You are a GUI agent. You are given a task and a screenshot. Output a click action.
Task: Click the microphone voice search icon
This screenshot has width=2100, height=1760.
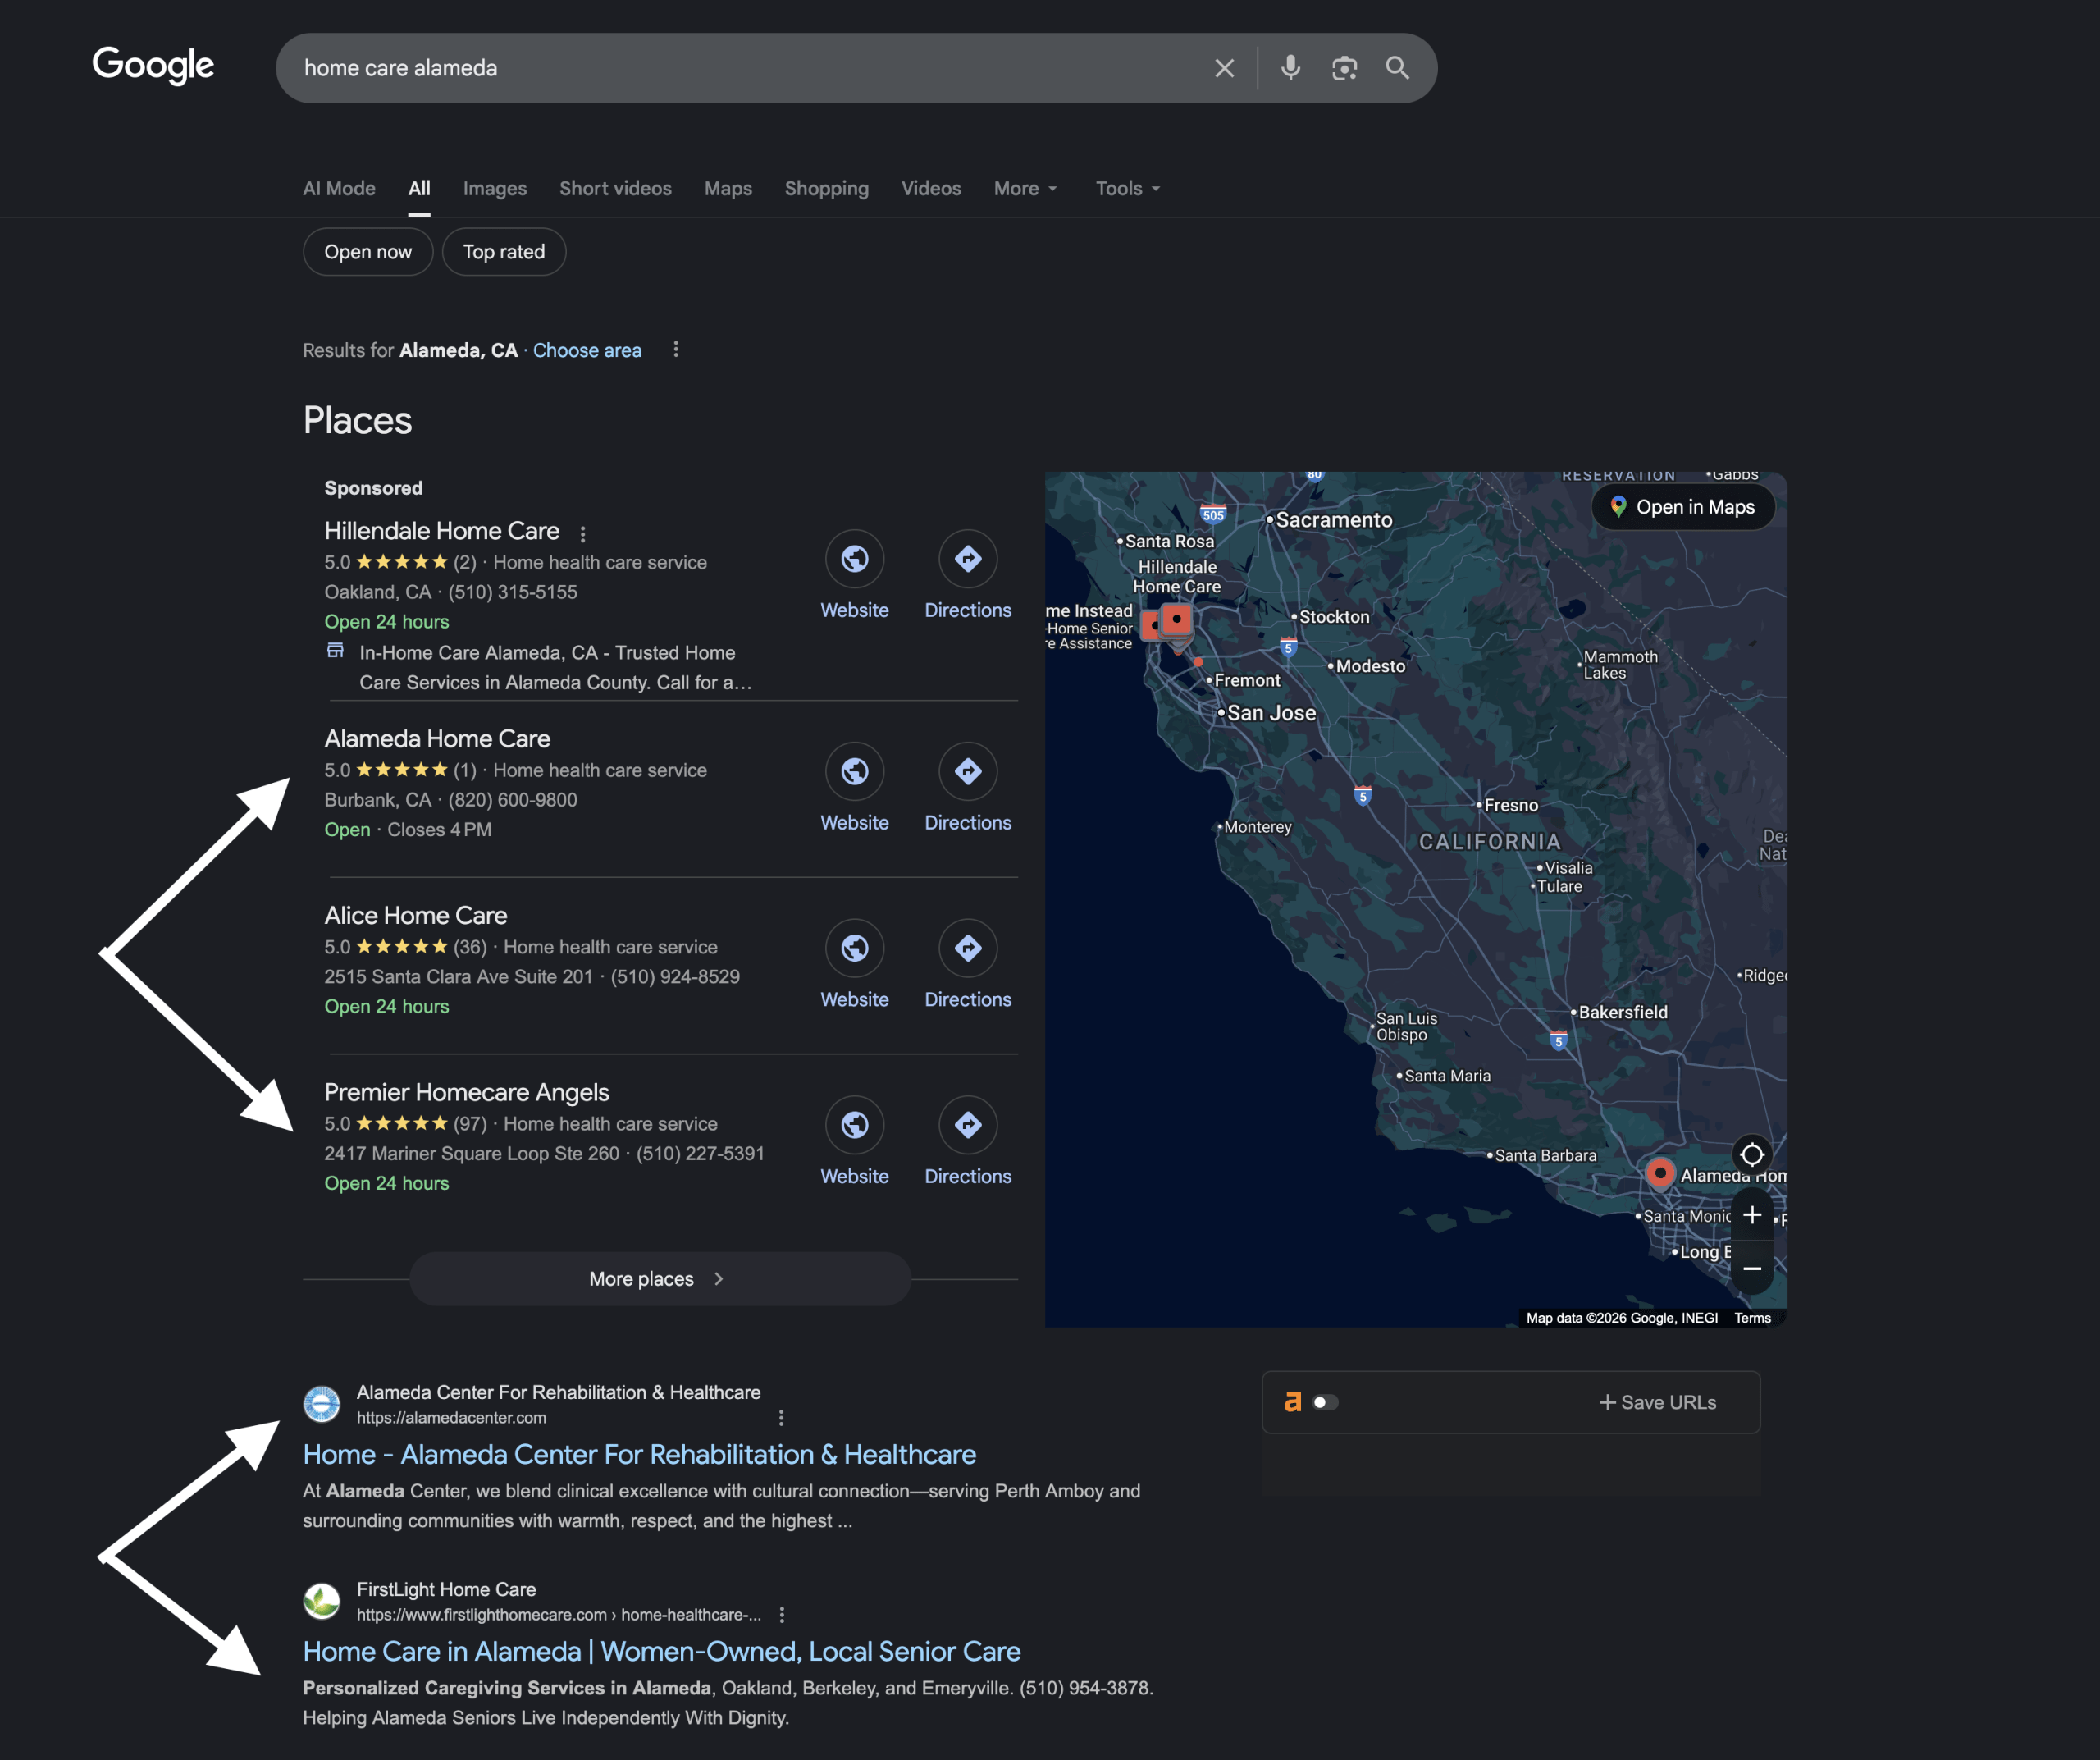click(x=1290, y=68)
